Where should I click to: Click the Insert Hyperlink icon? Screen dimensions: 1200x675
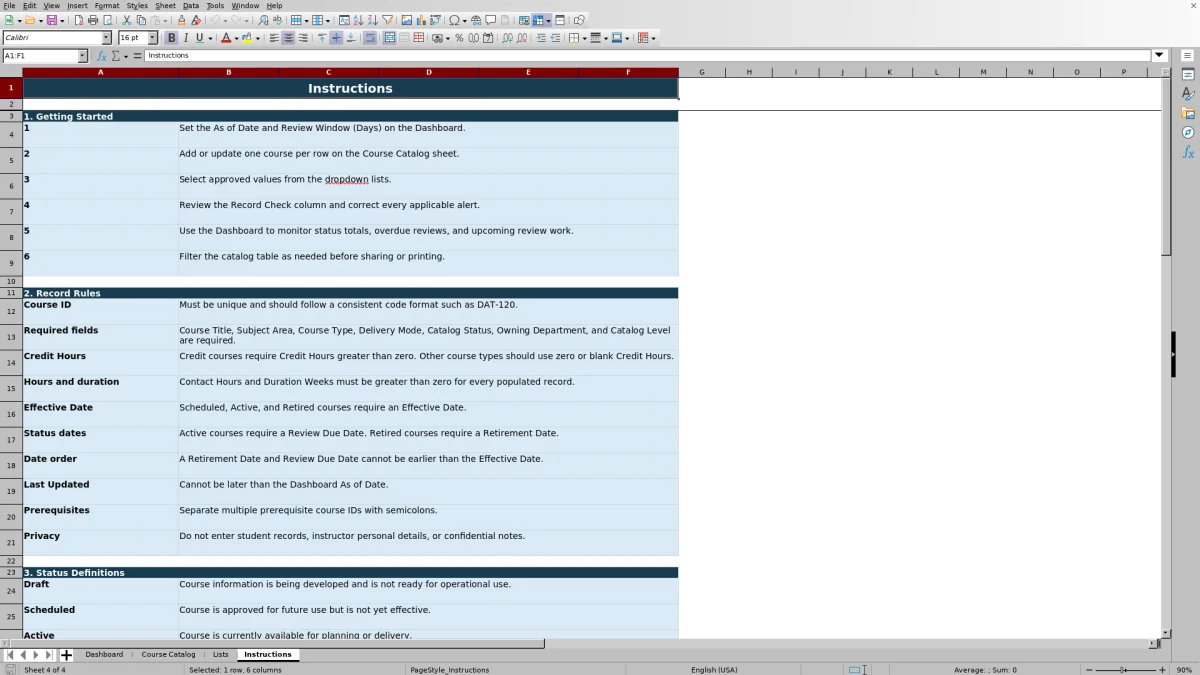click(476, 20)
